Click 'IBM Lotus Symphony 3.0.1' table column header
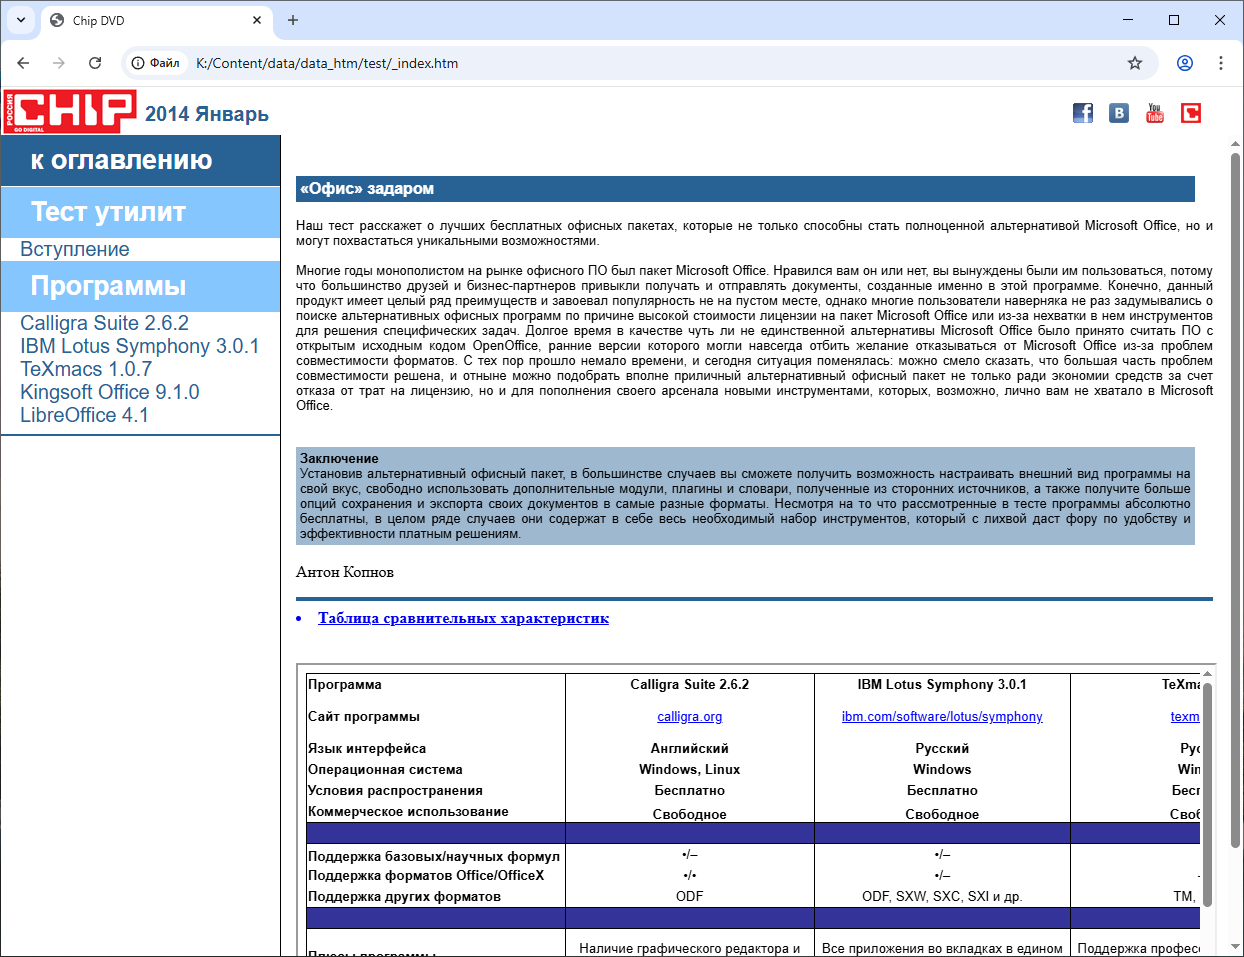Viewport: 1244px width, 957px height. pos(942,685)
